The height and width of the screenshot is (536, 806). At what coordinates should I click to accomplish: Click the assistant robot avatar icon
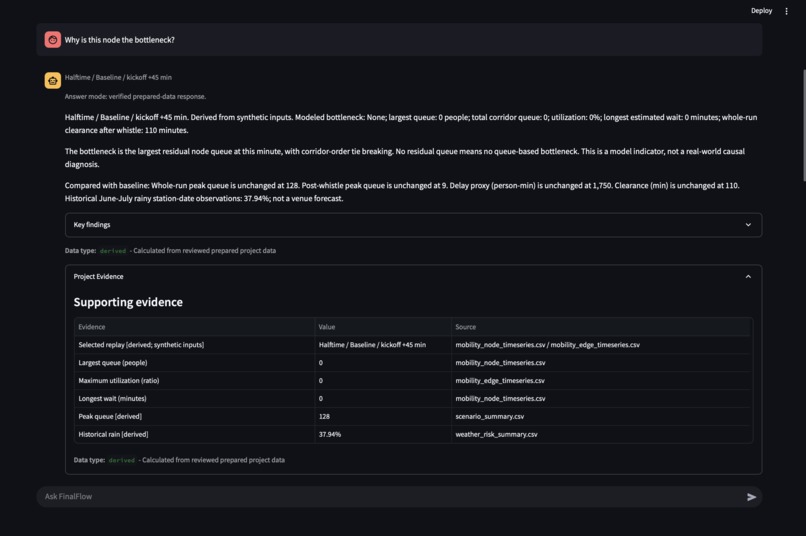52,80
